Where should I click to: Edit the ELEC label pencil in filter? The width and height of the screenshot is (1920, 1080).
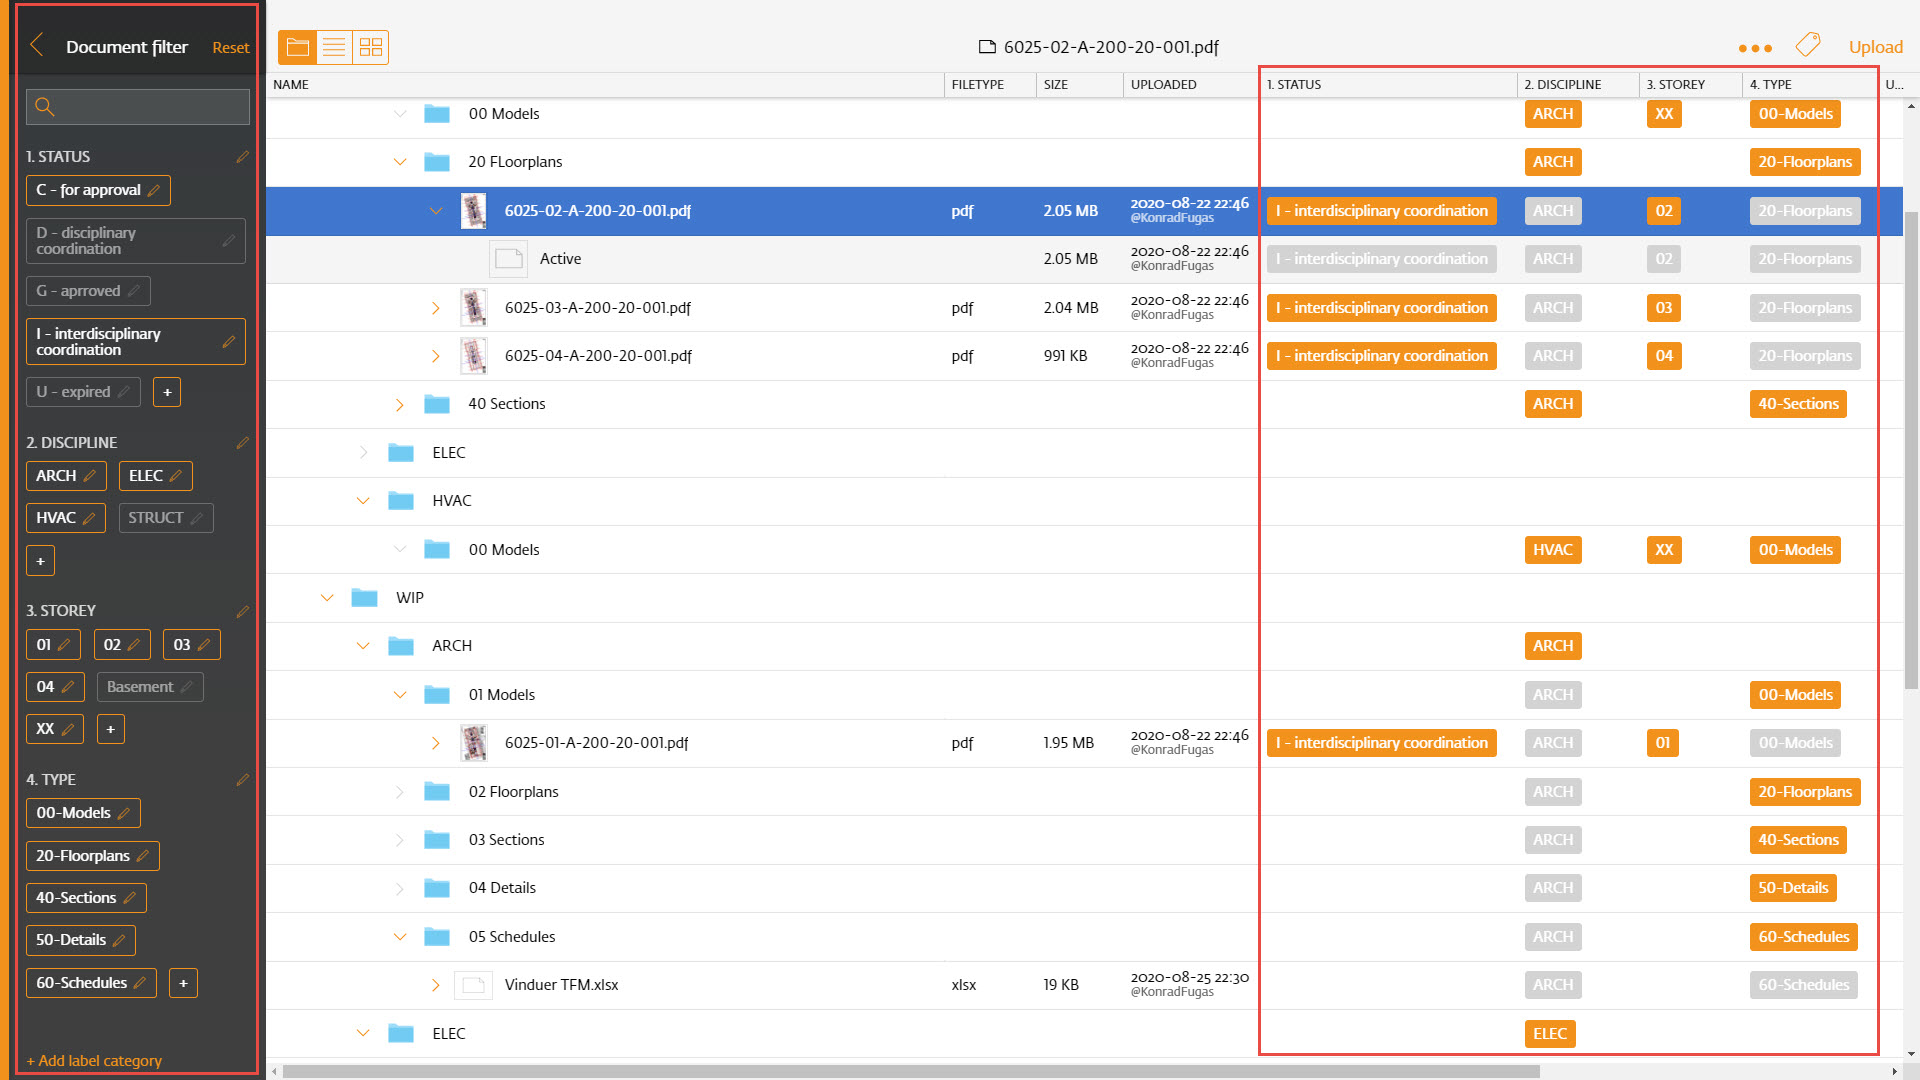(176, 476)
